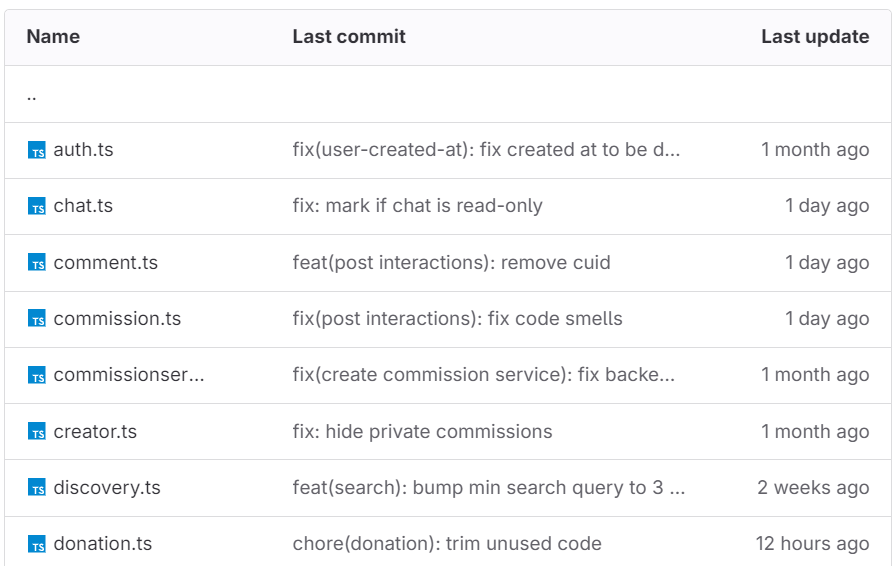Screen dimensions: 895x566
Task: Open the commit "chore(donation): trim unused code"
Action: click(447, 544)
